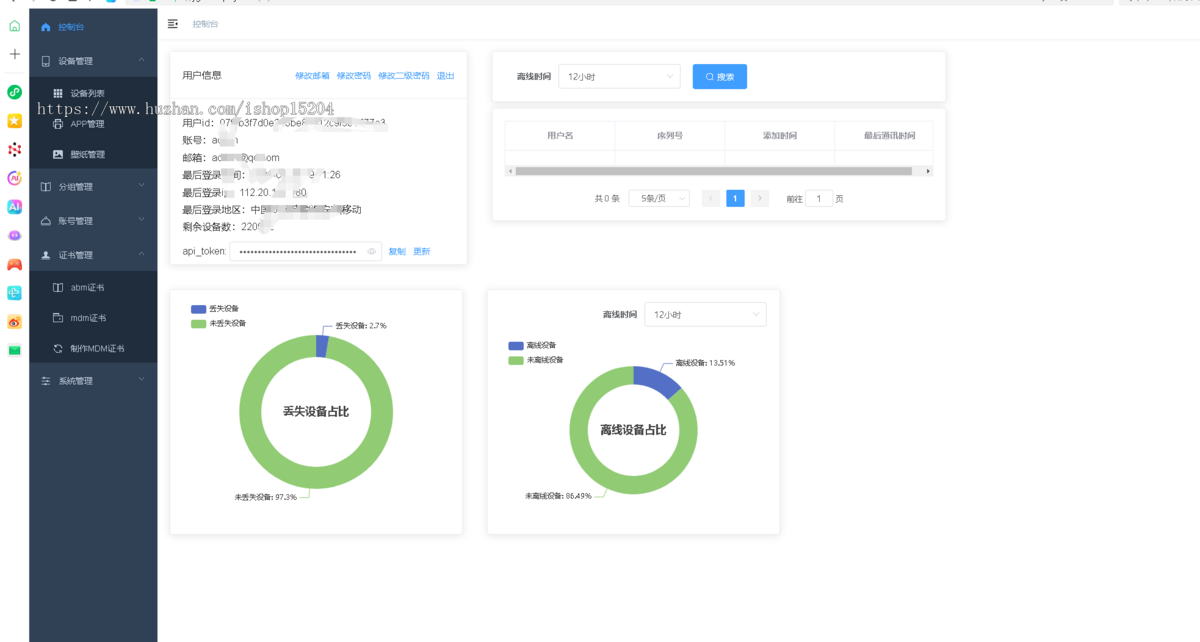
Task: Open 设备列表 in the sidebar
Action: [93, 93]
